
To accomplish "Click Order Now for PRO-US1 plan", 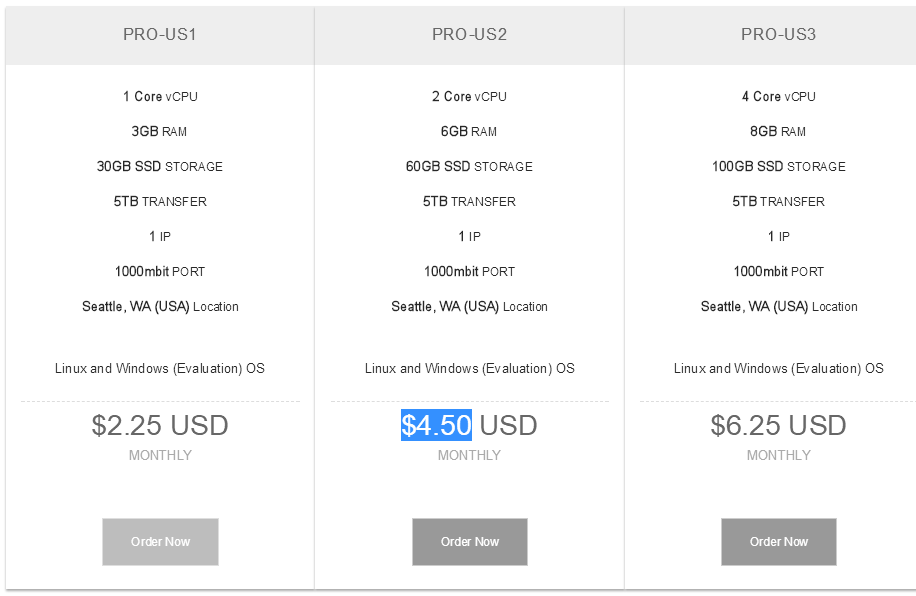I will [160, 542].
